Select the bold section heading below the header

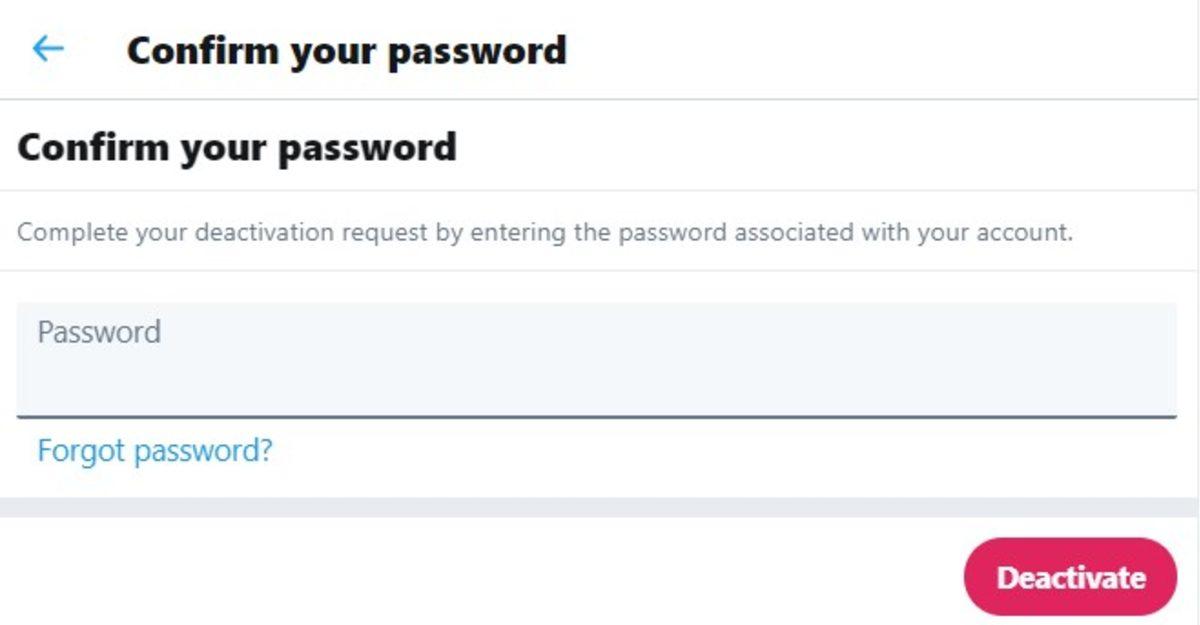pos(237,147)
